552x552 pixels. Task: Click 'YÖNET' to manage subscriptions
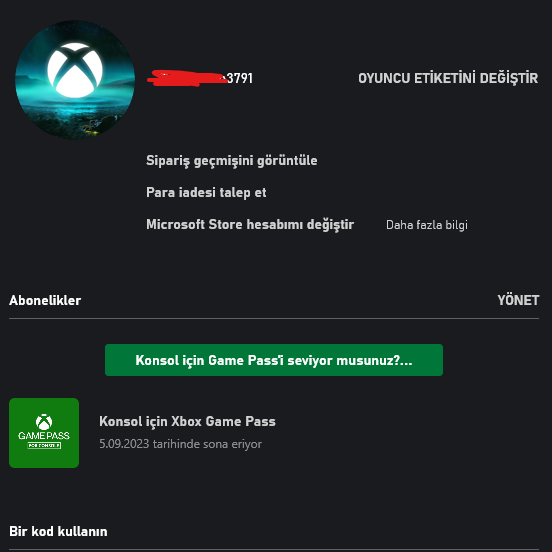pyautogui.click(x=518, y=300)
